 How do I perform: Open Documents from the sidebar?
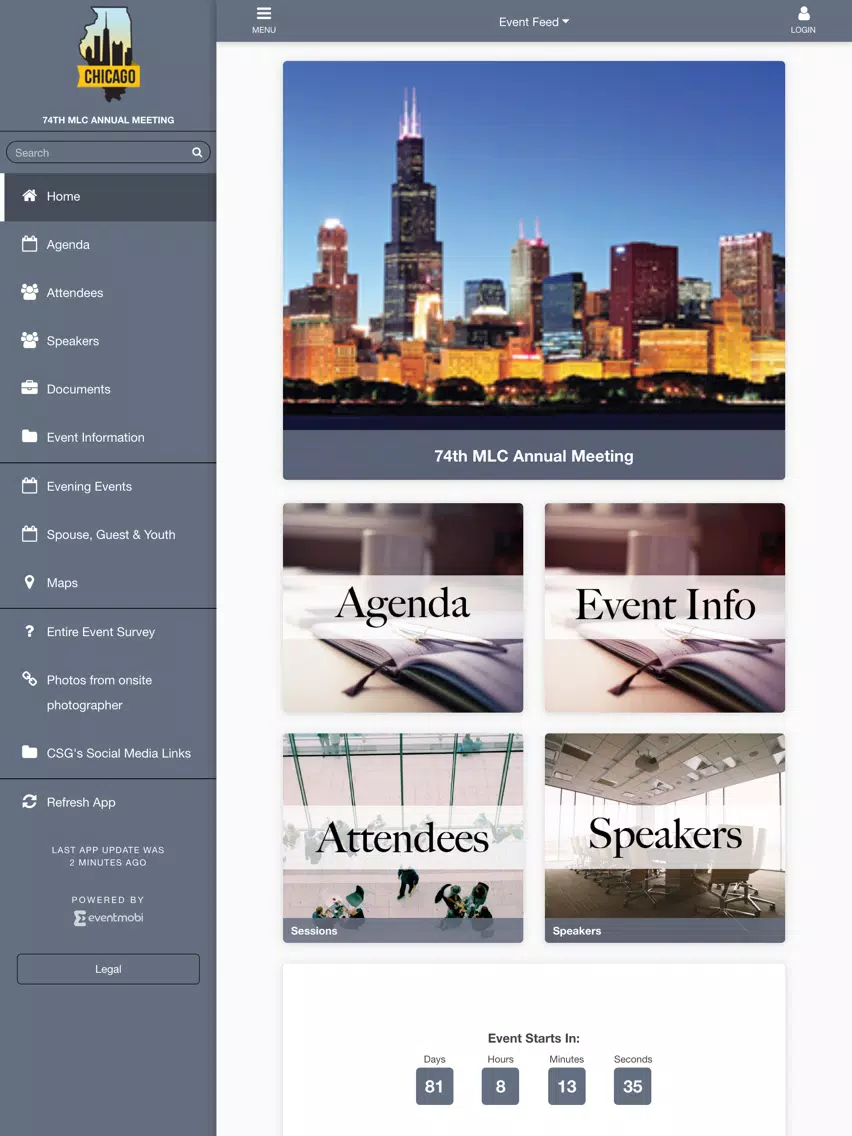click(108, 389)
